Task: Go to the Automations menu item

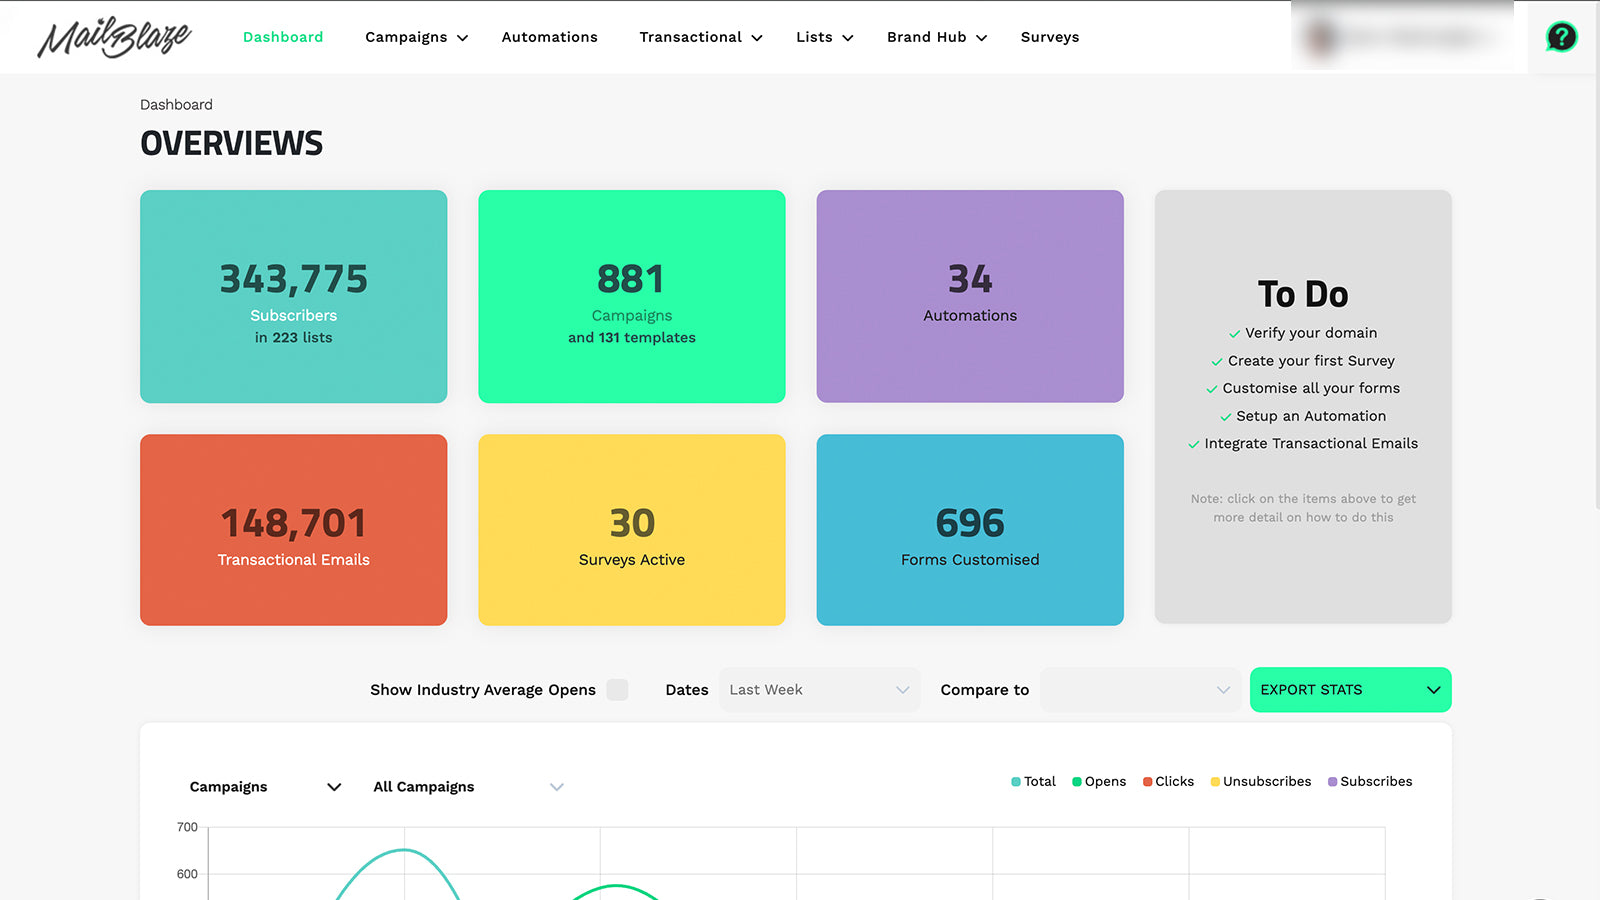Action: click(x=549, y=37)
